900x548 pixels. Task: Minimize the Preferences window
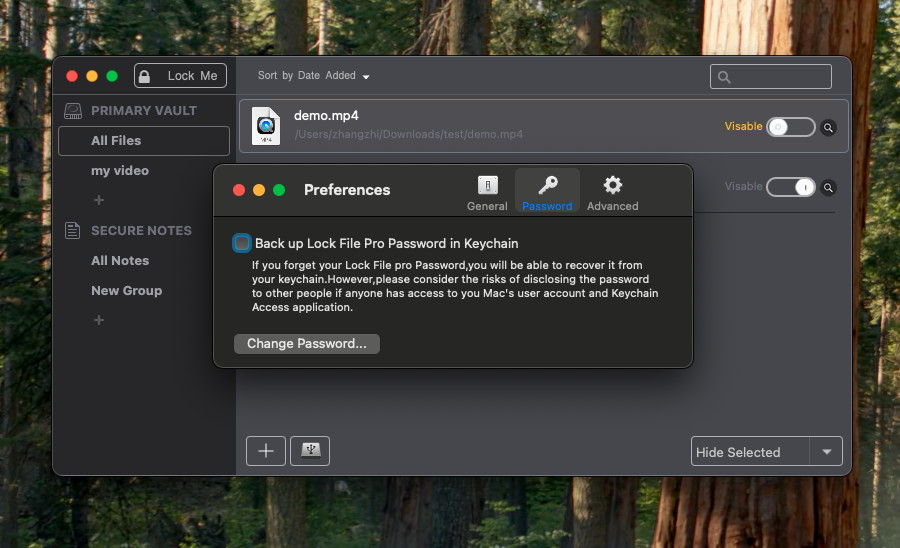pyautogui.click(x=259, y=190)
